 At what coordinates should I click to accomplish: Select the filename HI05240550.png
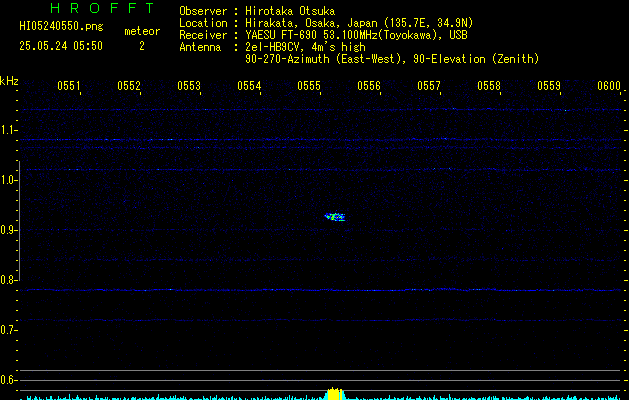[x=61, y=27]
